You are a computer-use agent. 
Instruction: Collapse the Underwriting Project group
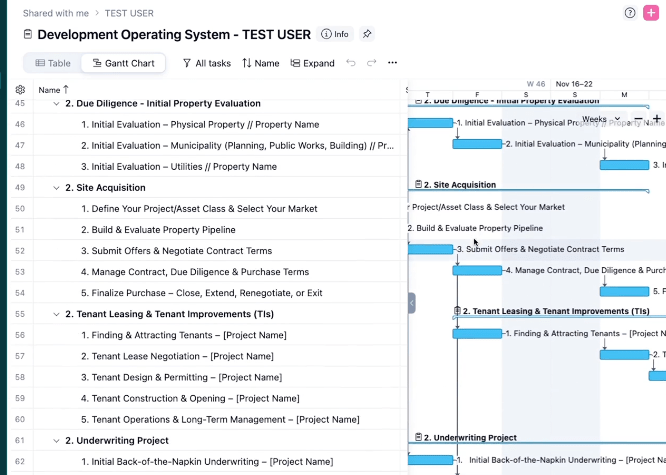[56, 440]
